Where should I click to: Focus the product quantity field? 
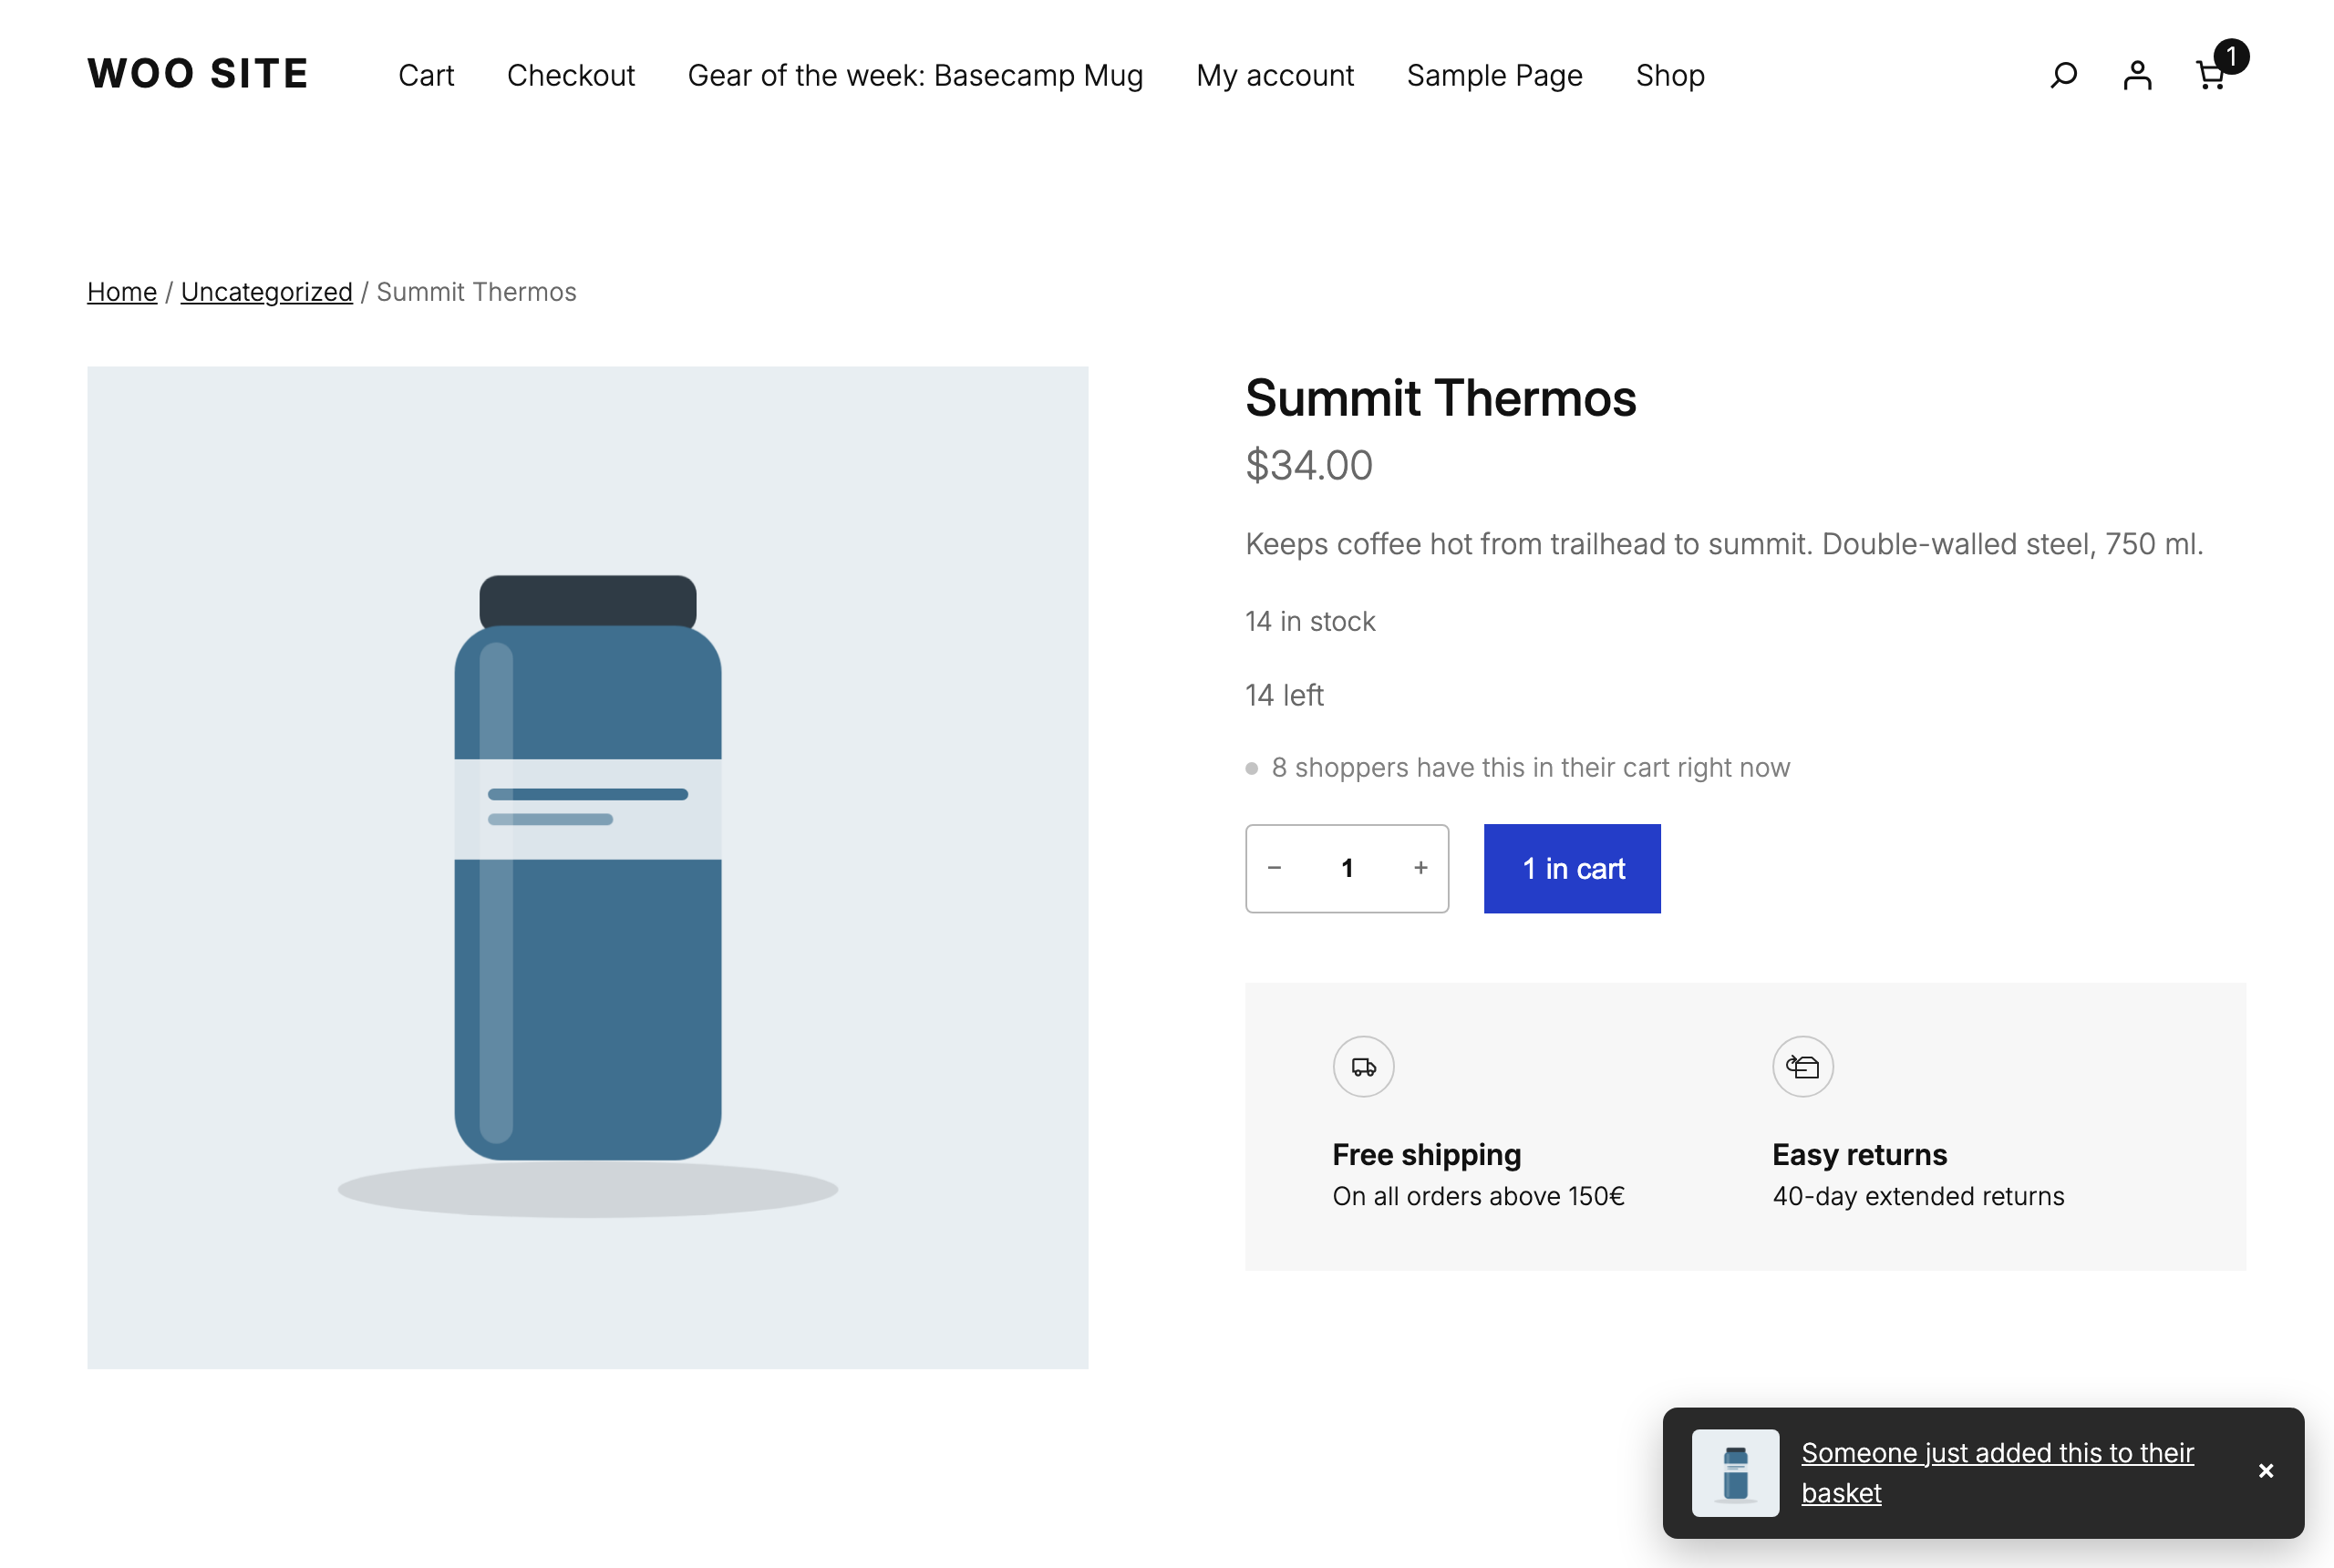pos(1347,868)
